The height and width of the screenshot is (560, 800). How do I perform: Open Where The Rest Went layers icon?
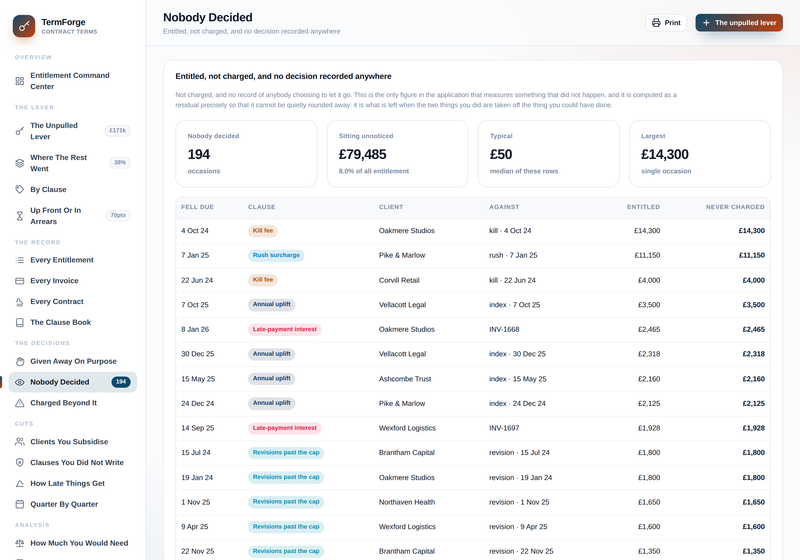click(x=19, y=163)
